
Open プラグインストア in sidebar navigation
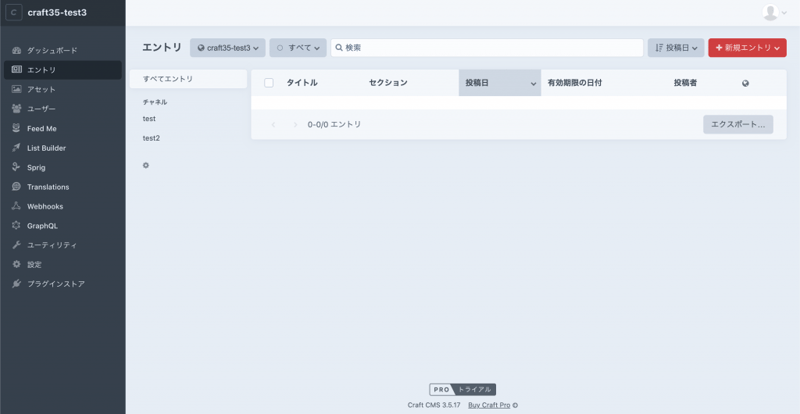(63, 283)
